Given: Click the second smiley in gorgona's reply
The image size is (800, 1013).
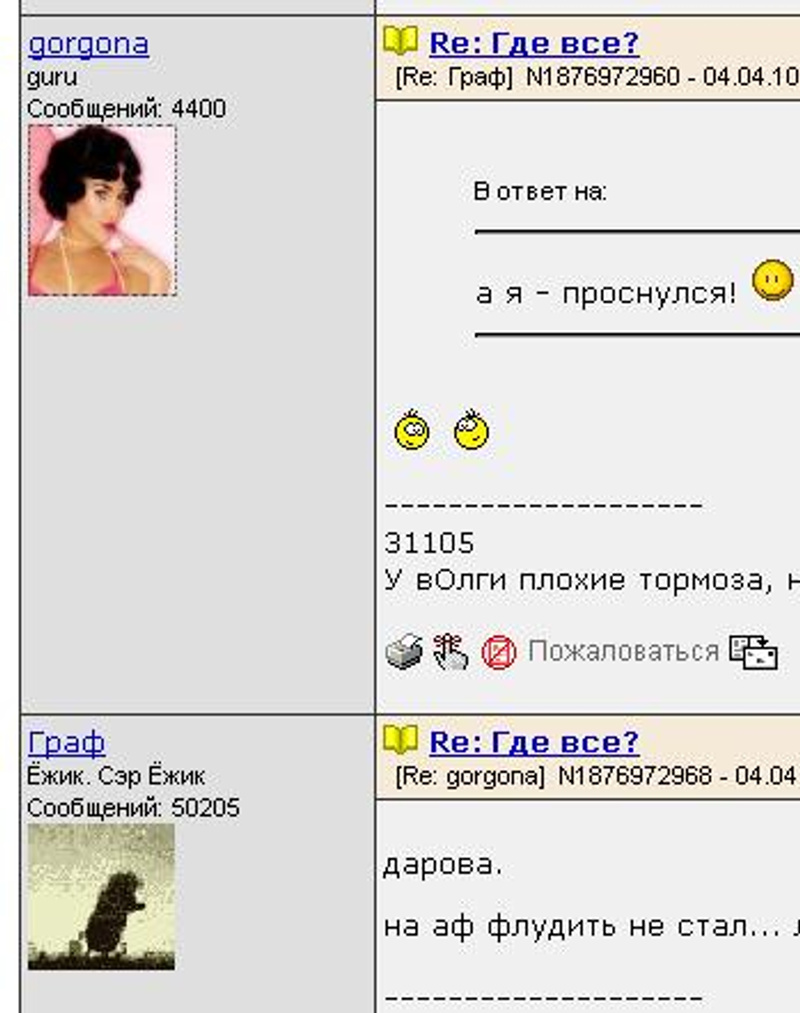Looking at the screenshot, I should click(471, 430).
